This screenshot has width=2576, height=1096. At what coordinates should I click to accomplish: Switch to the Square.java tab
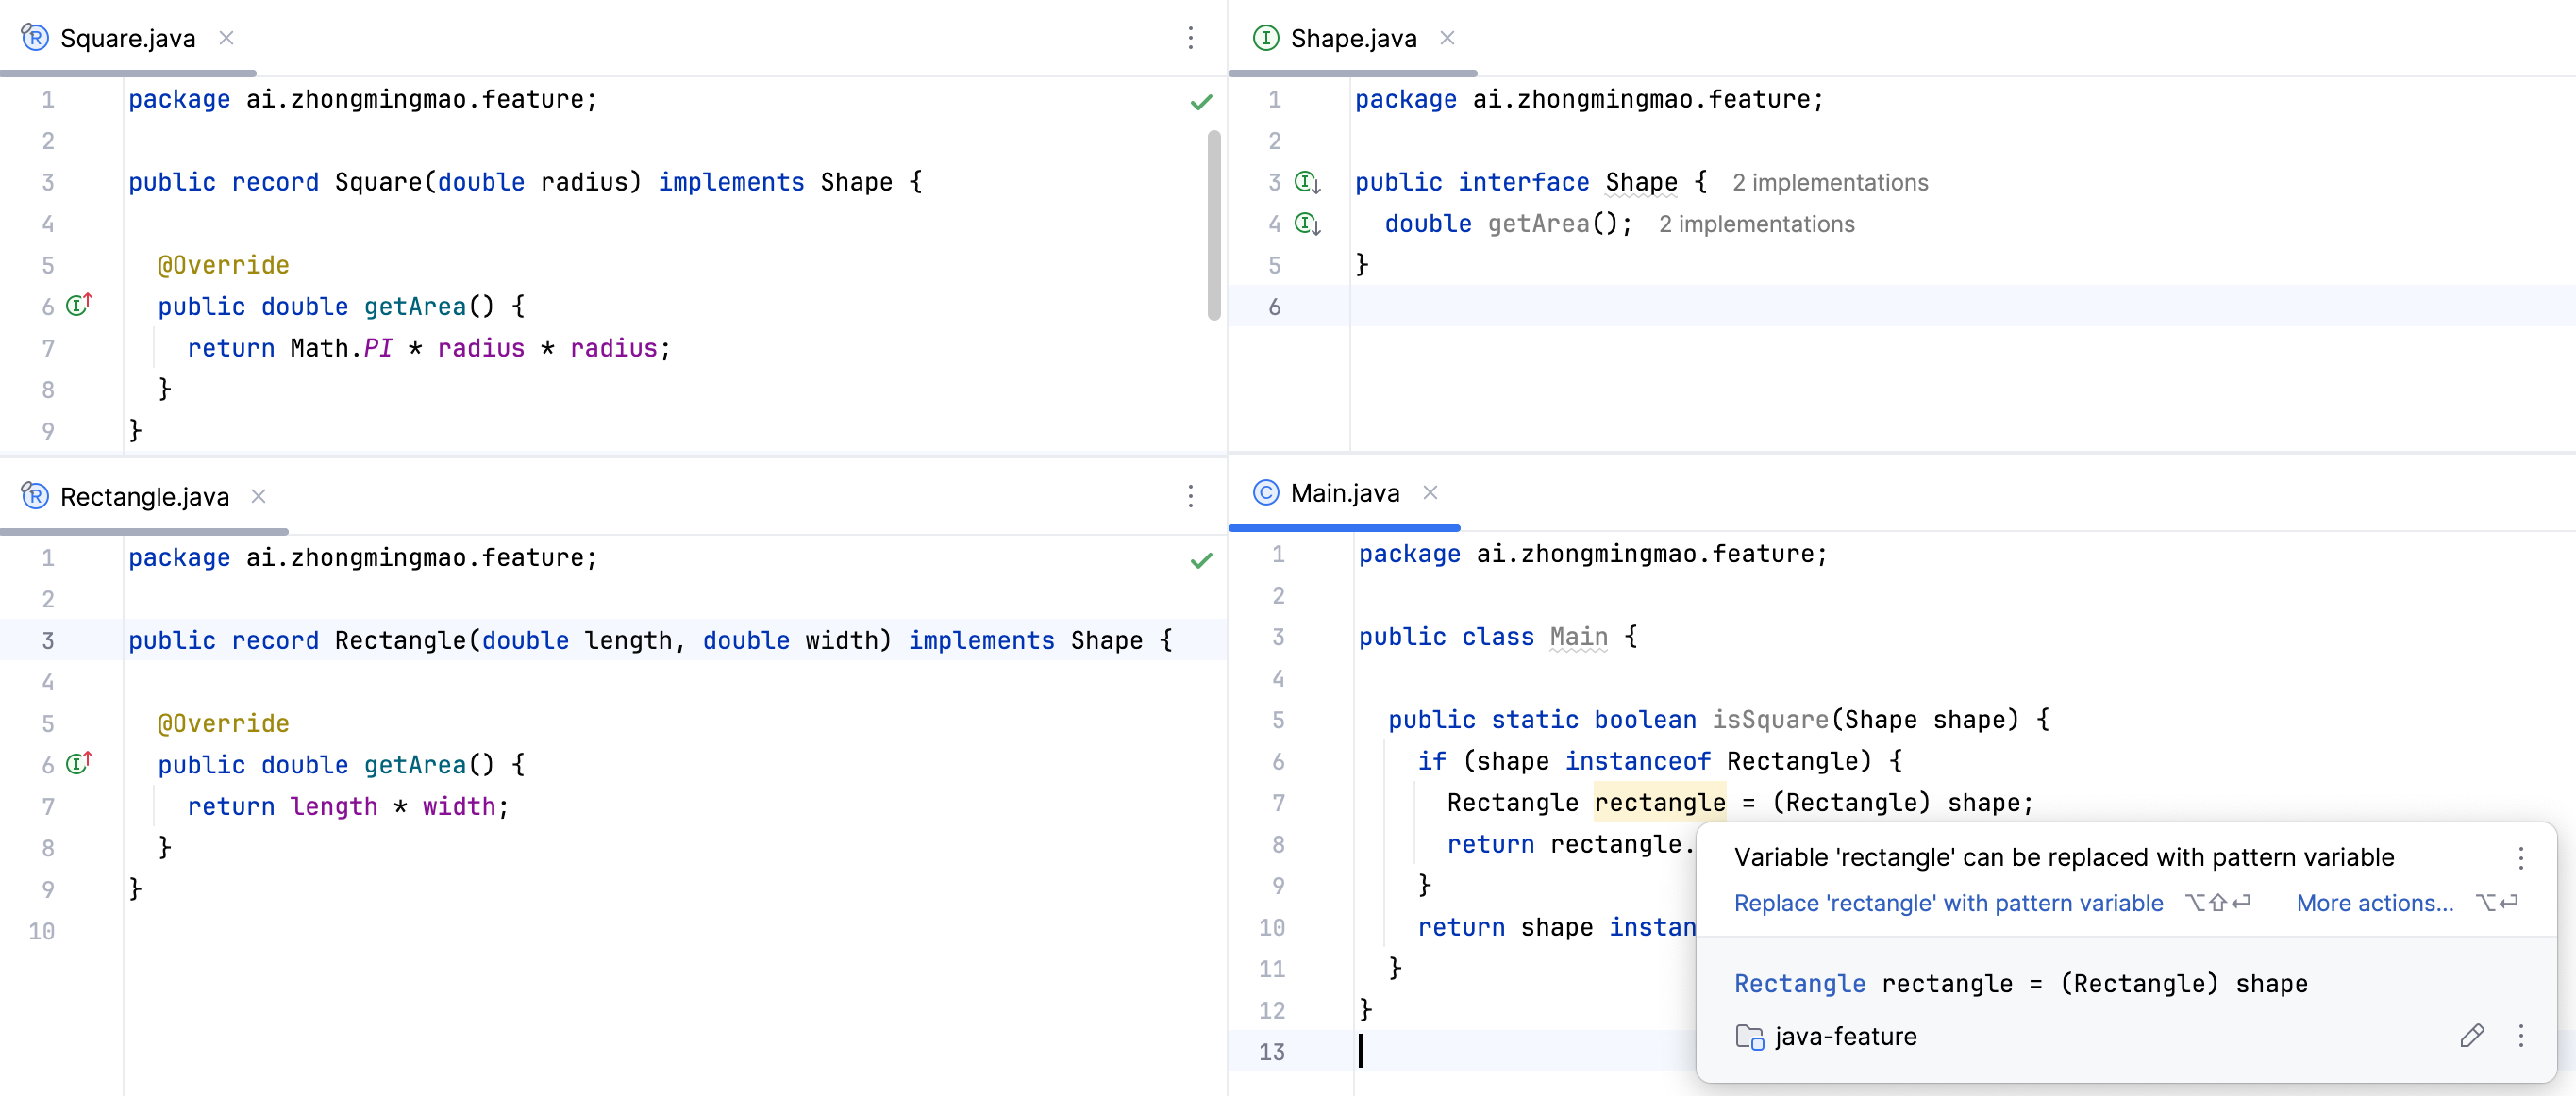pos(127,38)
